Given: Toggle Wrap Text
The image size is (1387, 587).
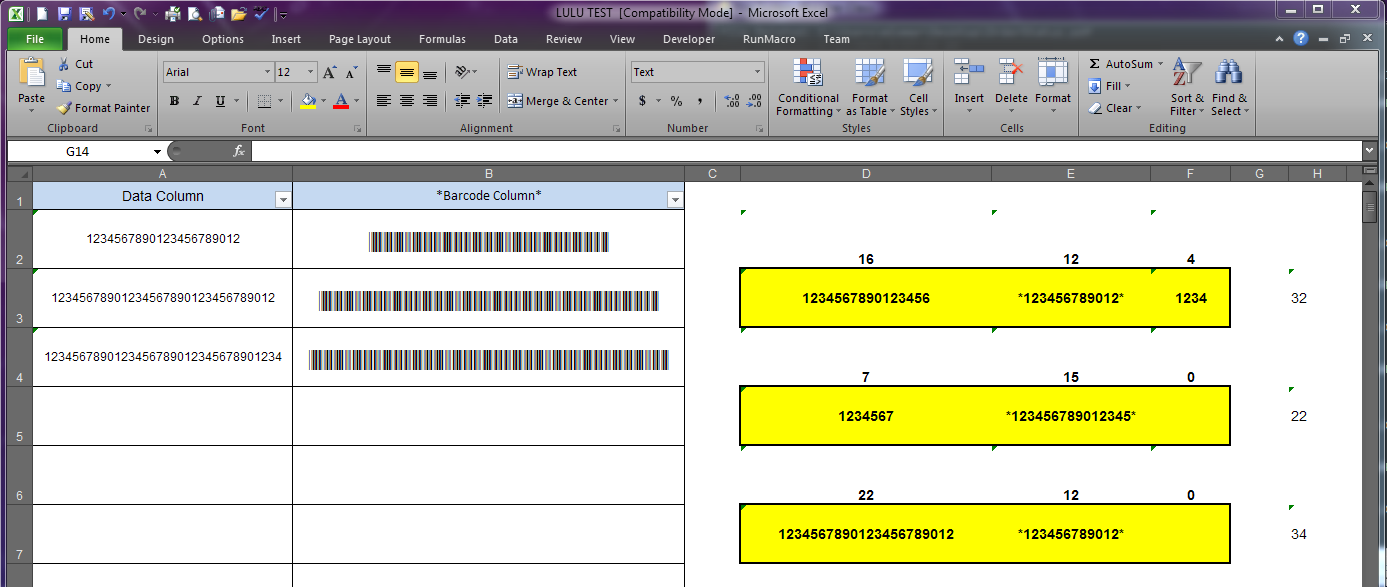Looking at the screenshot, I should 543,72.
